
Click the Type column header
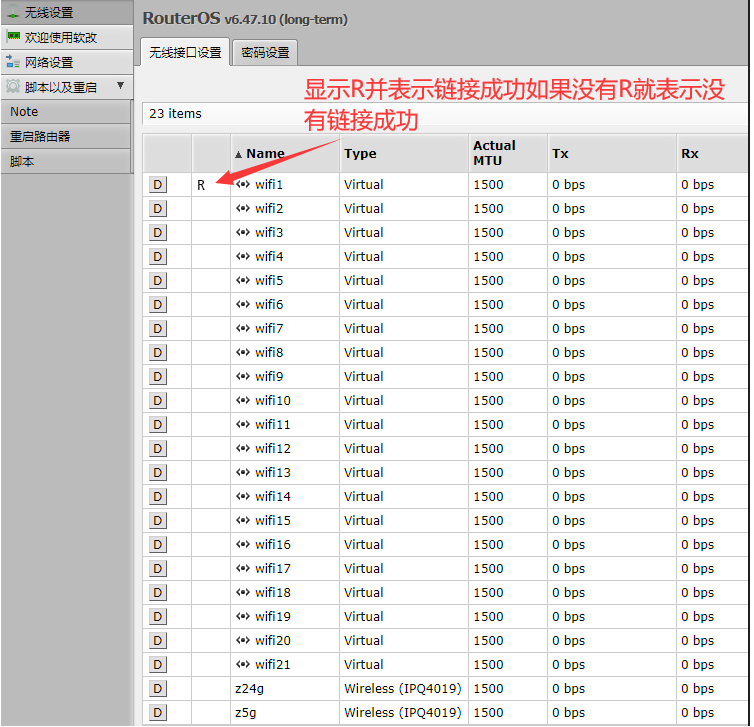click(x=403, y=153)
